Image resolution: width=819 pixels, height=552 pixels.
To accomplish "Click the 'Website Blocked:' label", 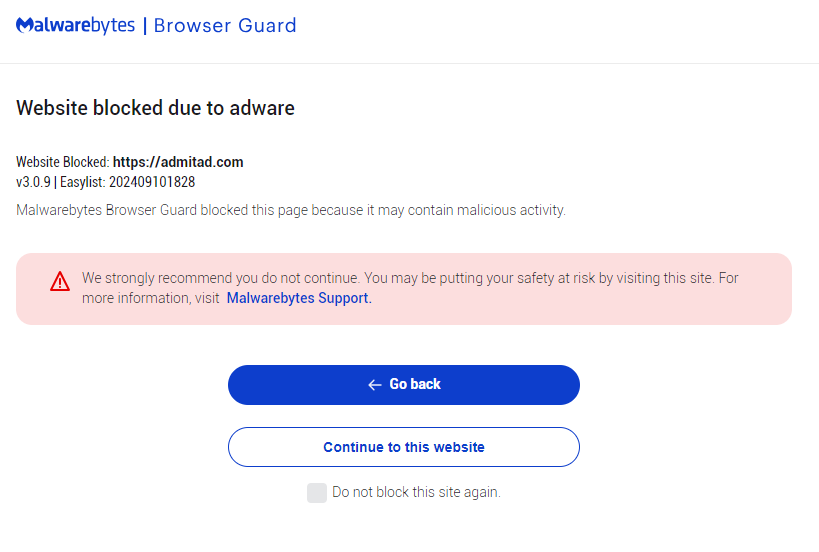I will tap(62, 162).
